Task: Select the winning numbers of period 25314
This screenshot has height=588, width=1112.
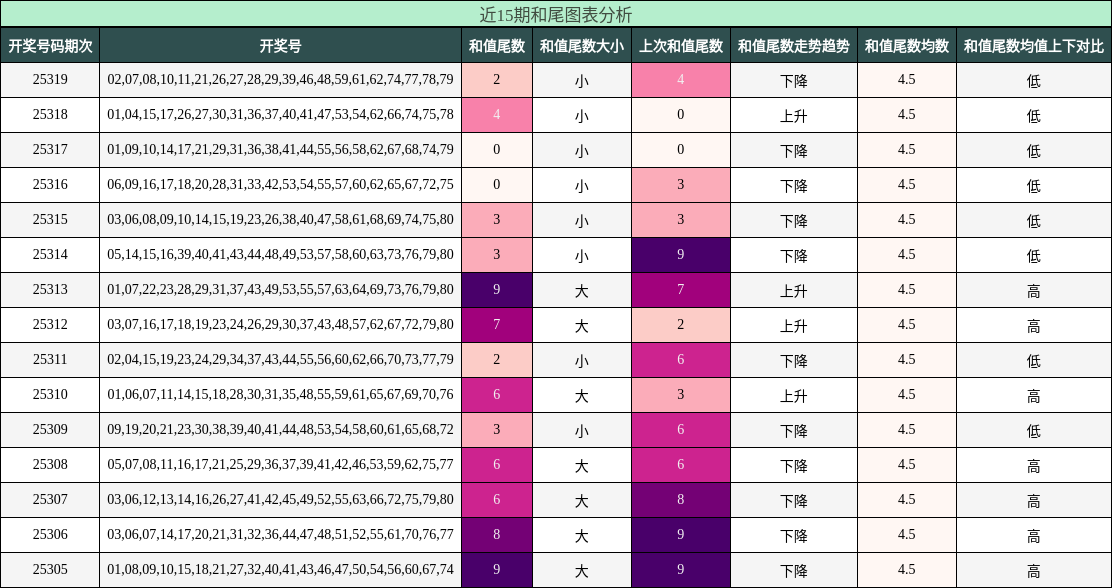Action: click(x=279, y=255)
